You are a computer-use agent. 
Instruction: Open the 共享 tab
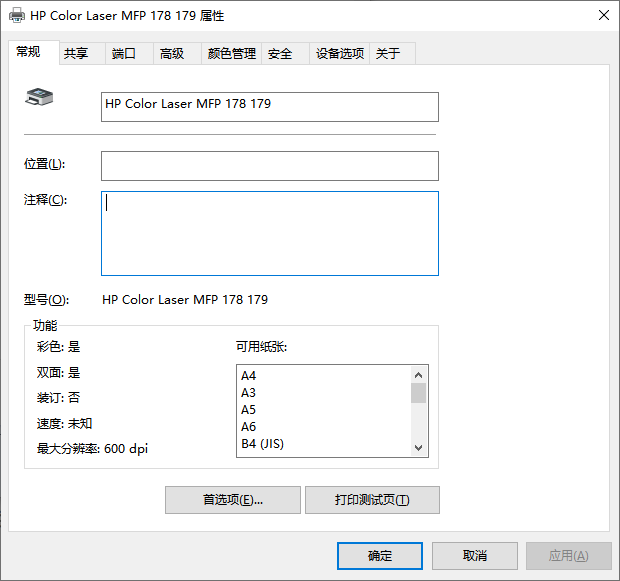click(x=82, y=53)
